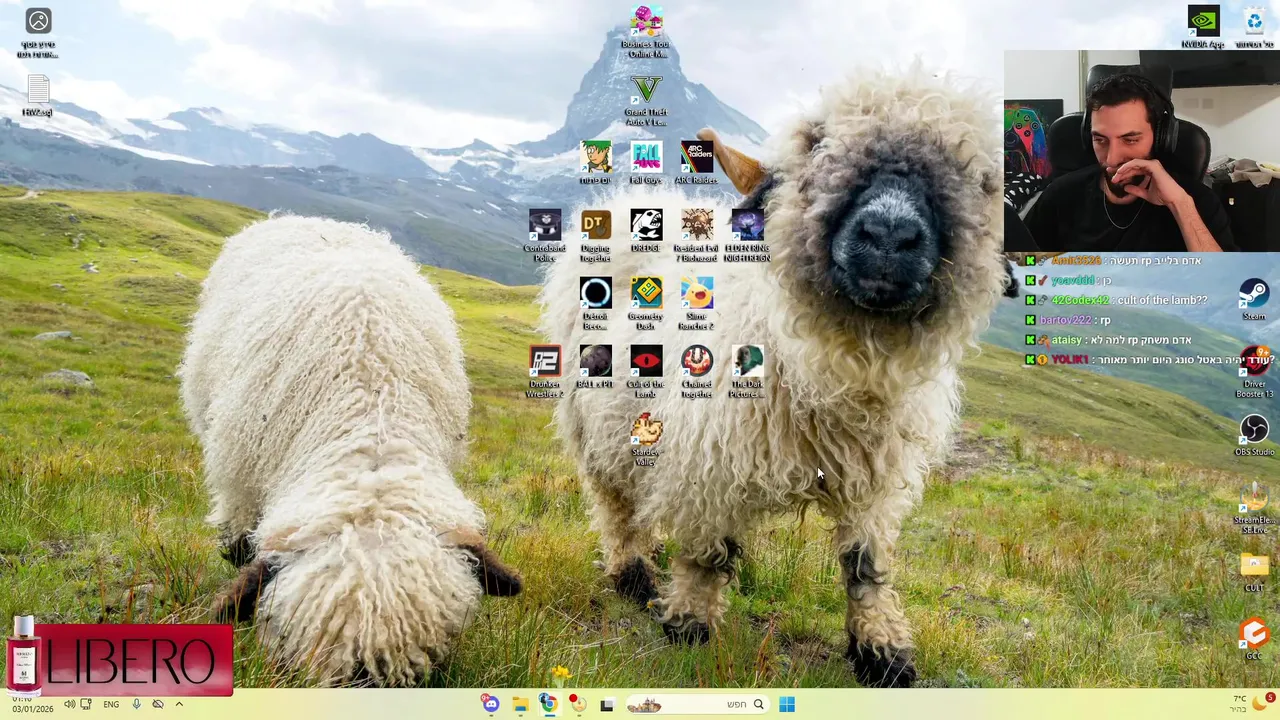Launch Digging Together shortcut
The image size is (1280, 720).
[x=595, y=236]
